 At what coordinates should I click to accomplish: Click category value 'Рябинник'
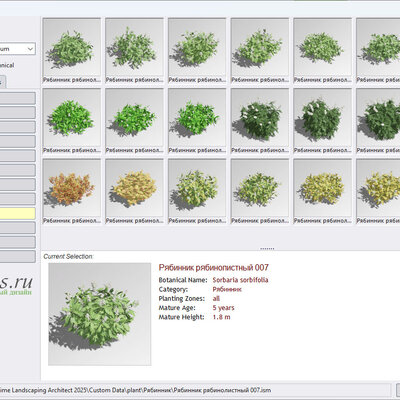coord(227,289)
